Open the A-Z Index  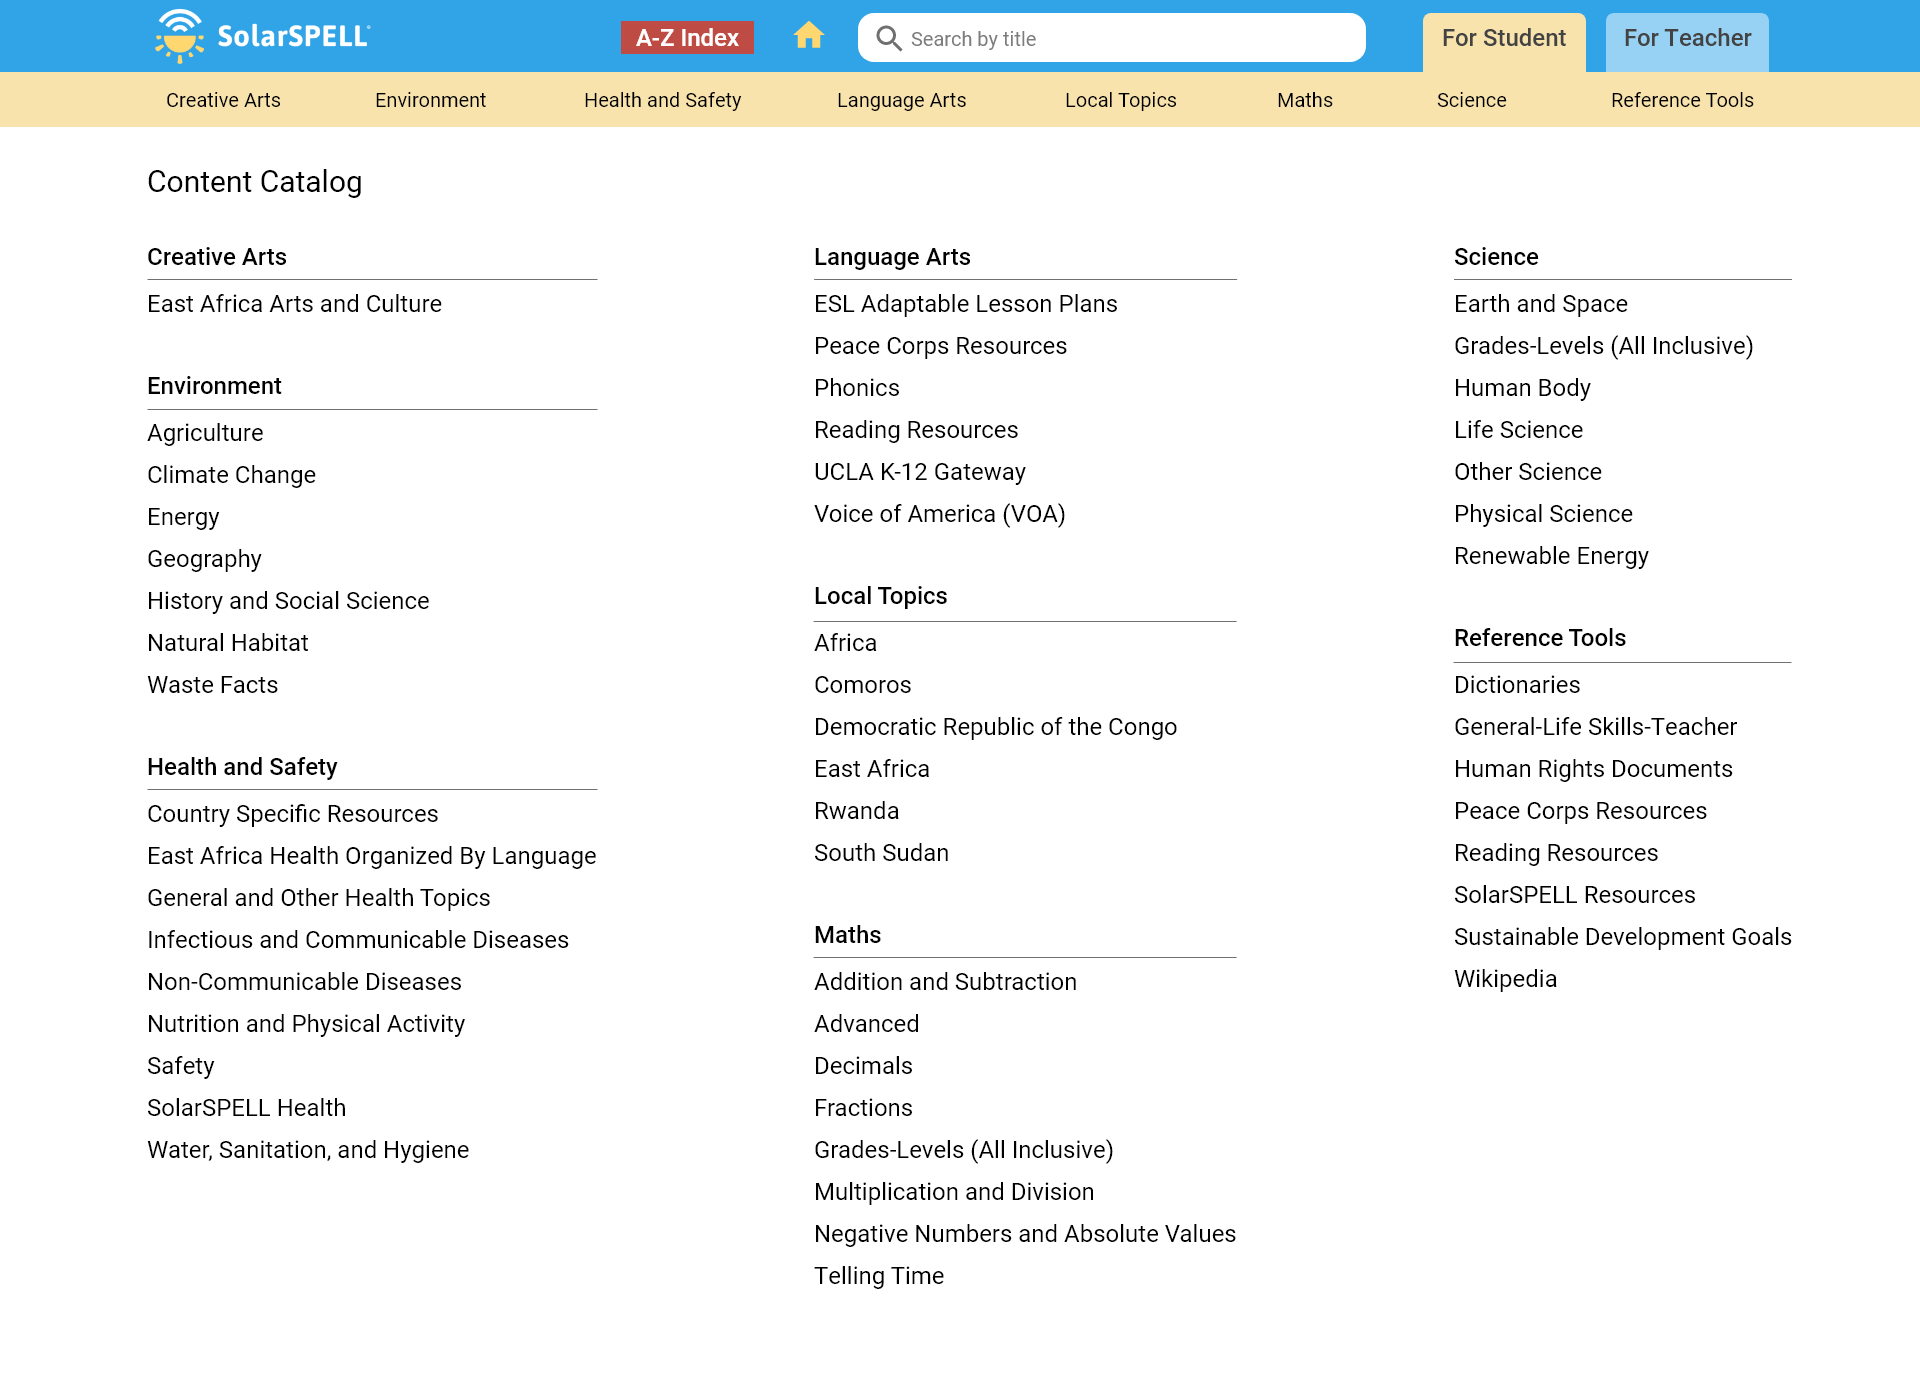pos(687,38)
